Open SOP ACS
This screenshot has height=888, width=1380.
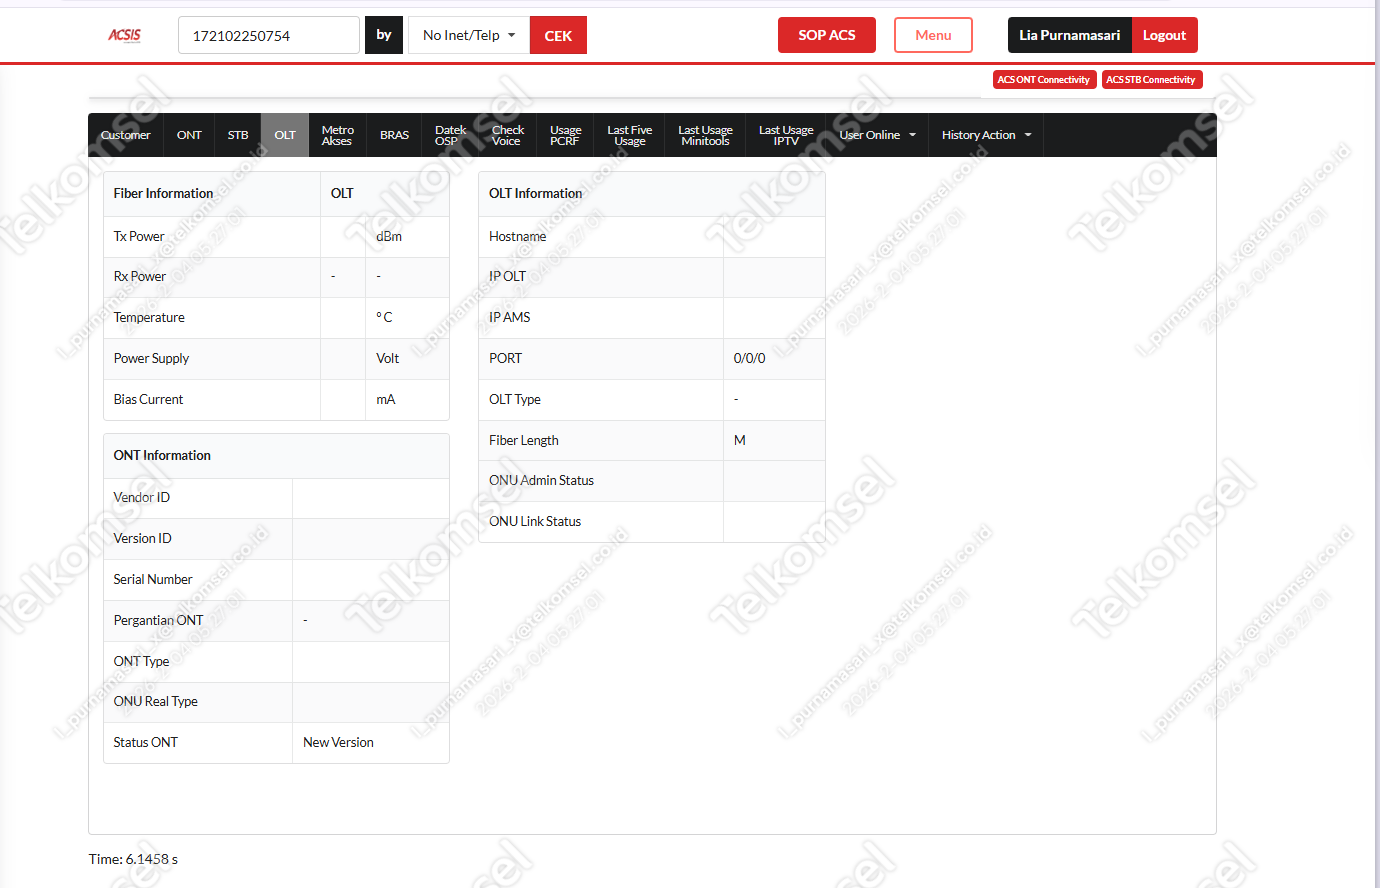click(x=827, y=35)
